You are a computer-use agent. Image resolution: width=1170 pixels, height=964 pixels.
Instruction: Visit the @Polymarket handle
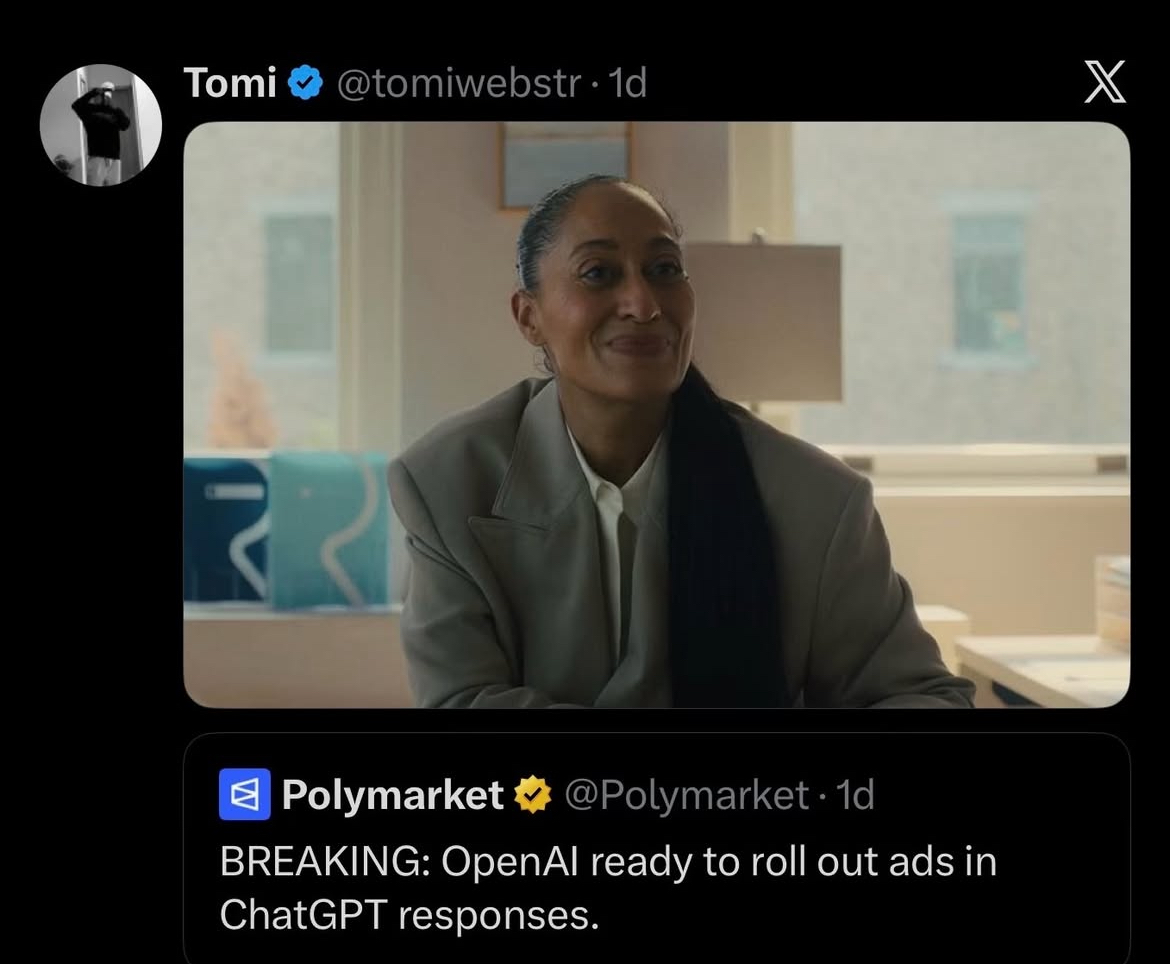686,795
